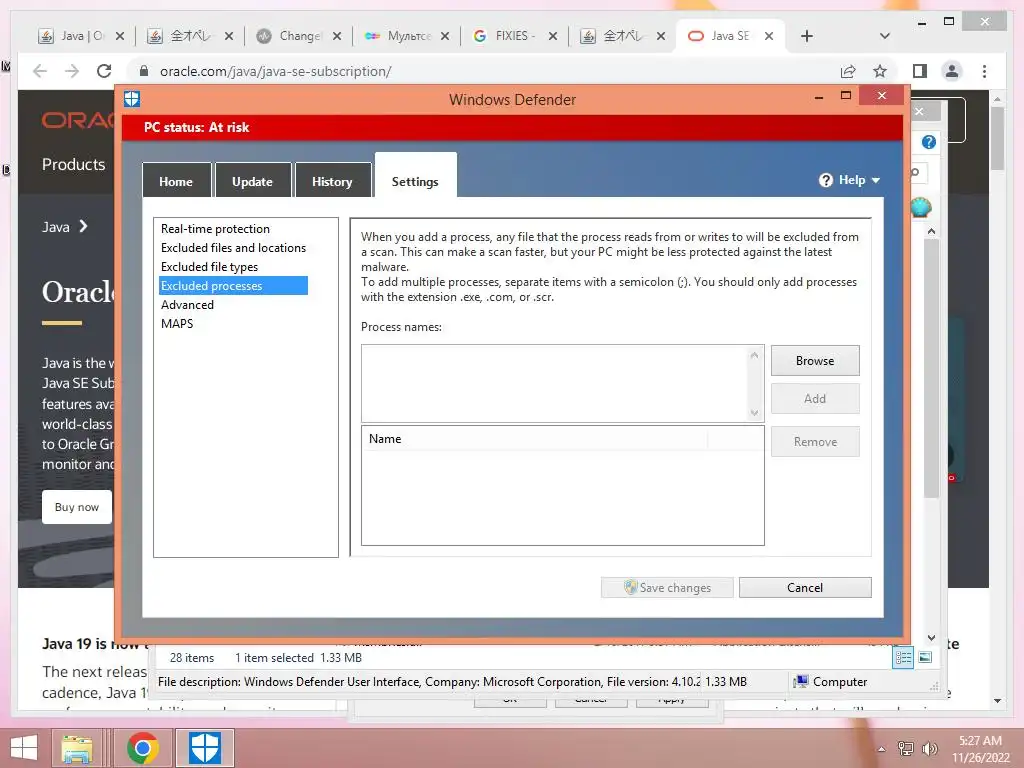Click the Browse button

pyautogui.click(x=815, y=360)
